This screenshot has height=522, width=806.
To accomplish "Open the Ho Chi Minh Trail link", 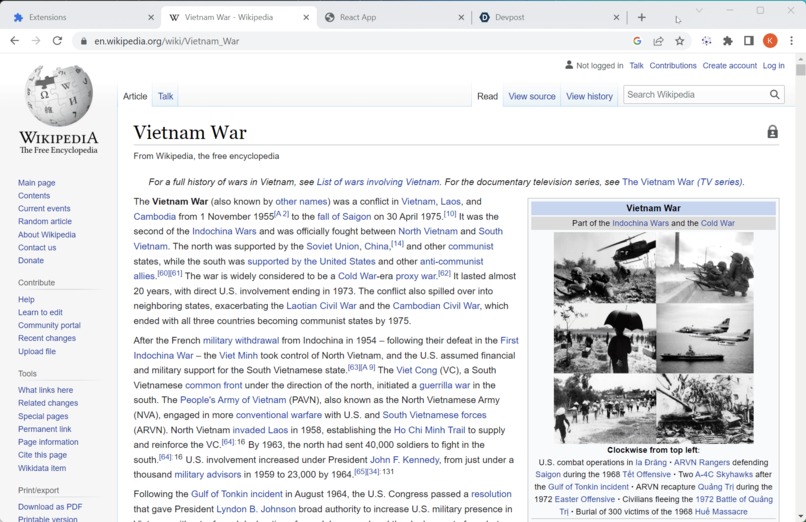I will coord(429,430).
